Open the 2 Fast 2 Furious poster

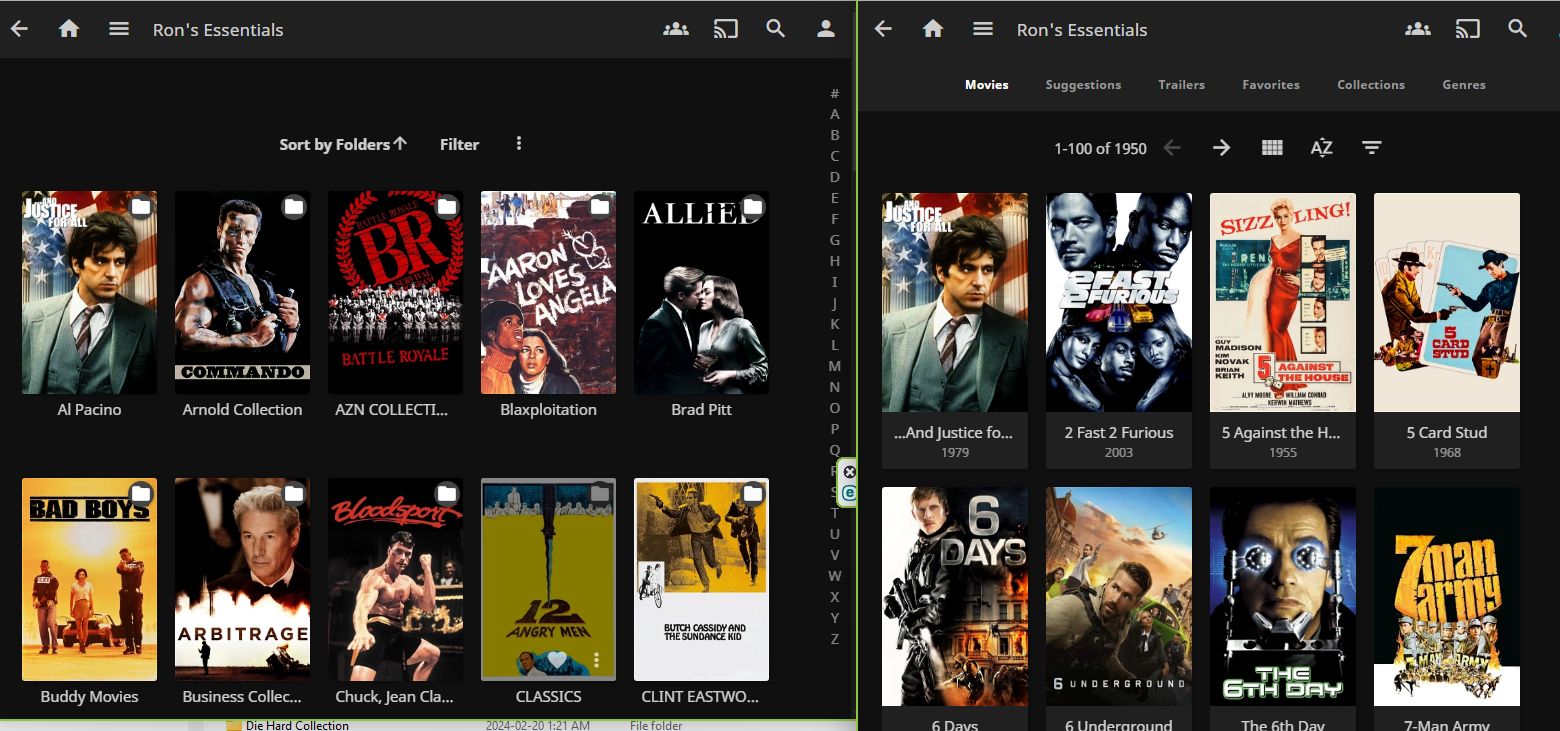click(1119, 302)
